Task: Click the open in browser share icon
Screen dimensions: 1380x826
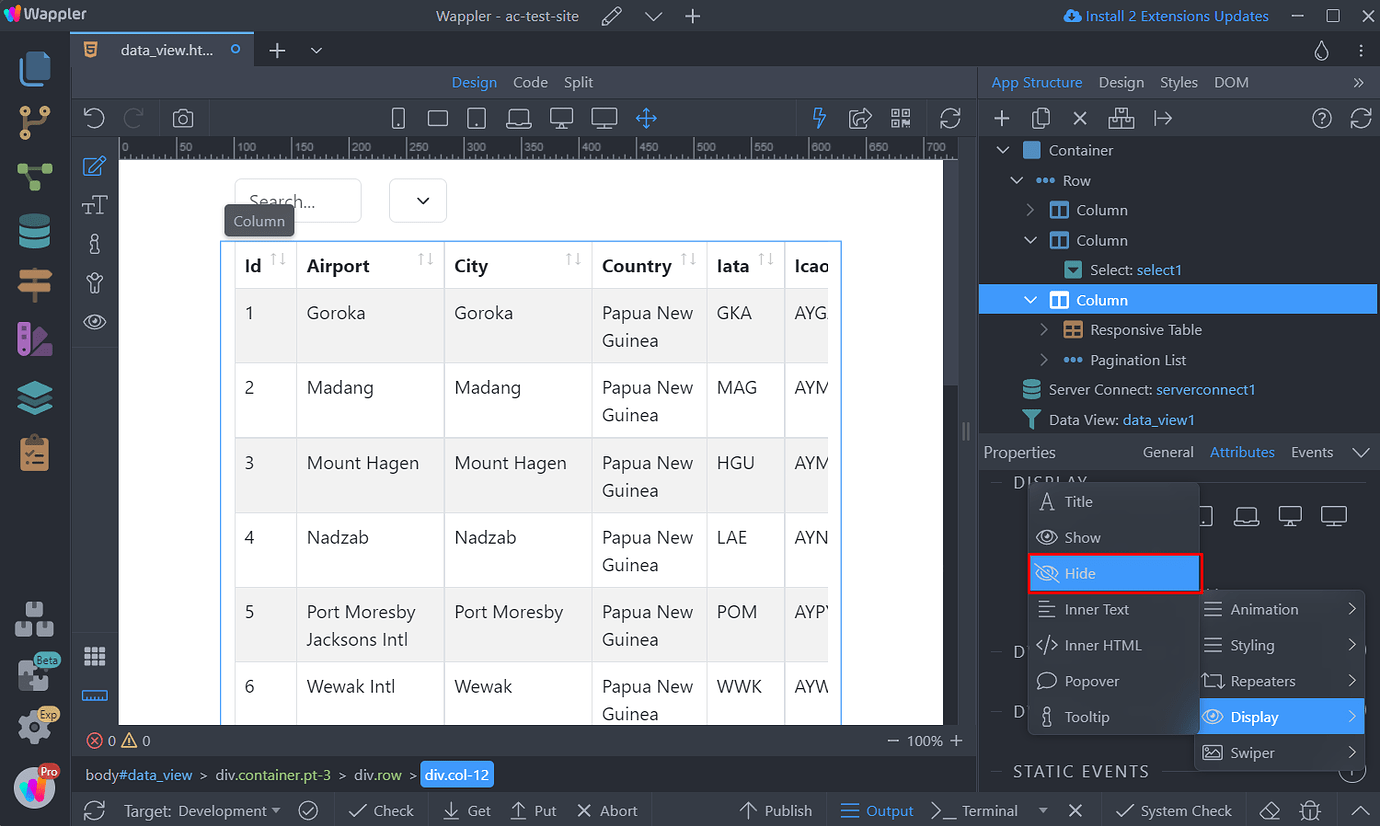Action: point(860,119)
